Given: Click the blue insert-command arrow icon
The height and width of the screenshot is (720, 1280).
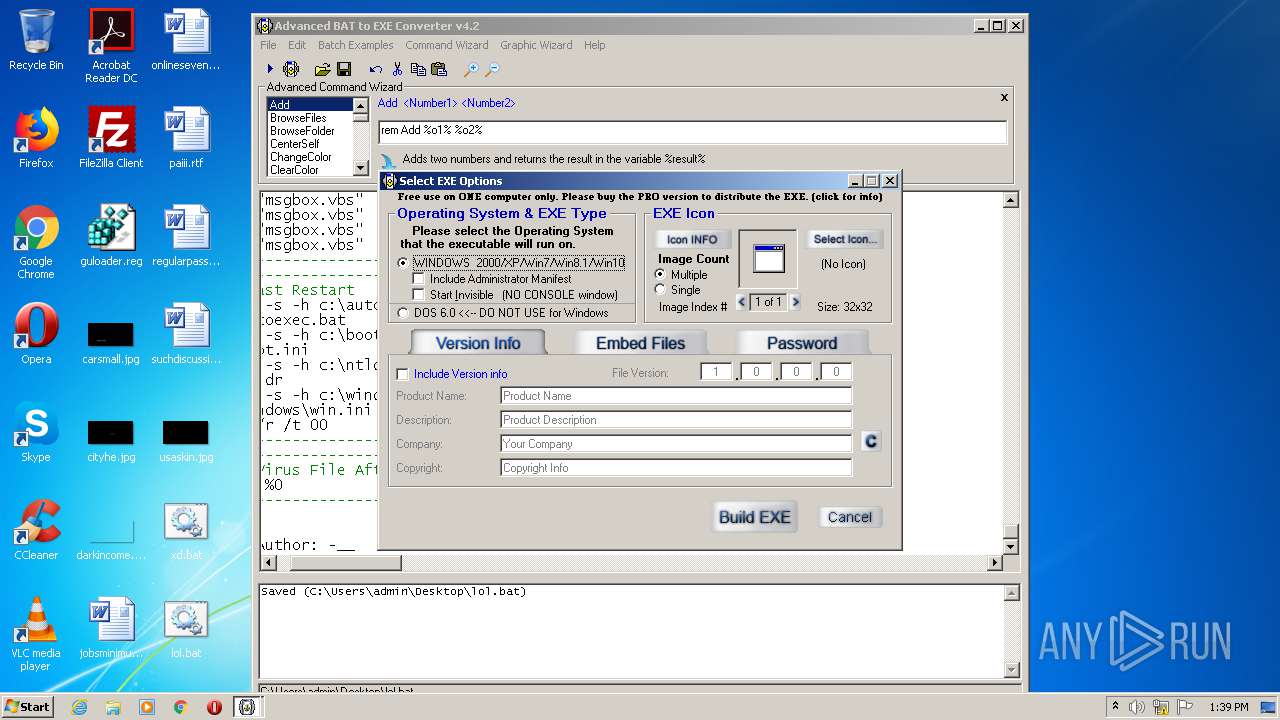Looking at the screenshot, I should (x=388, y=160).
